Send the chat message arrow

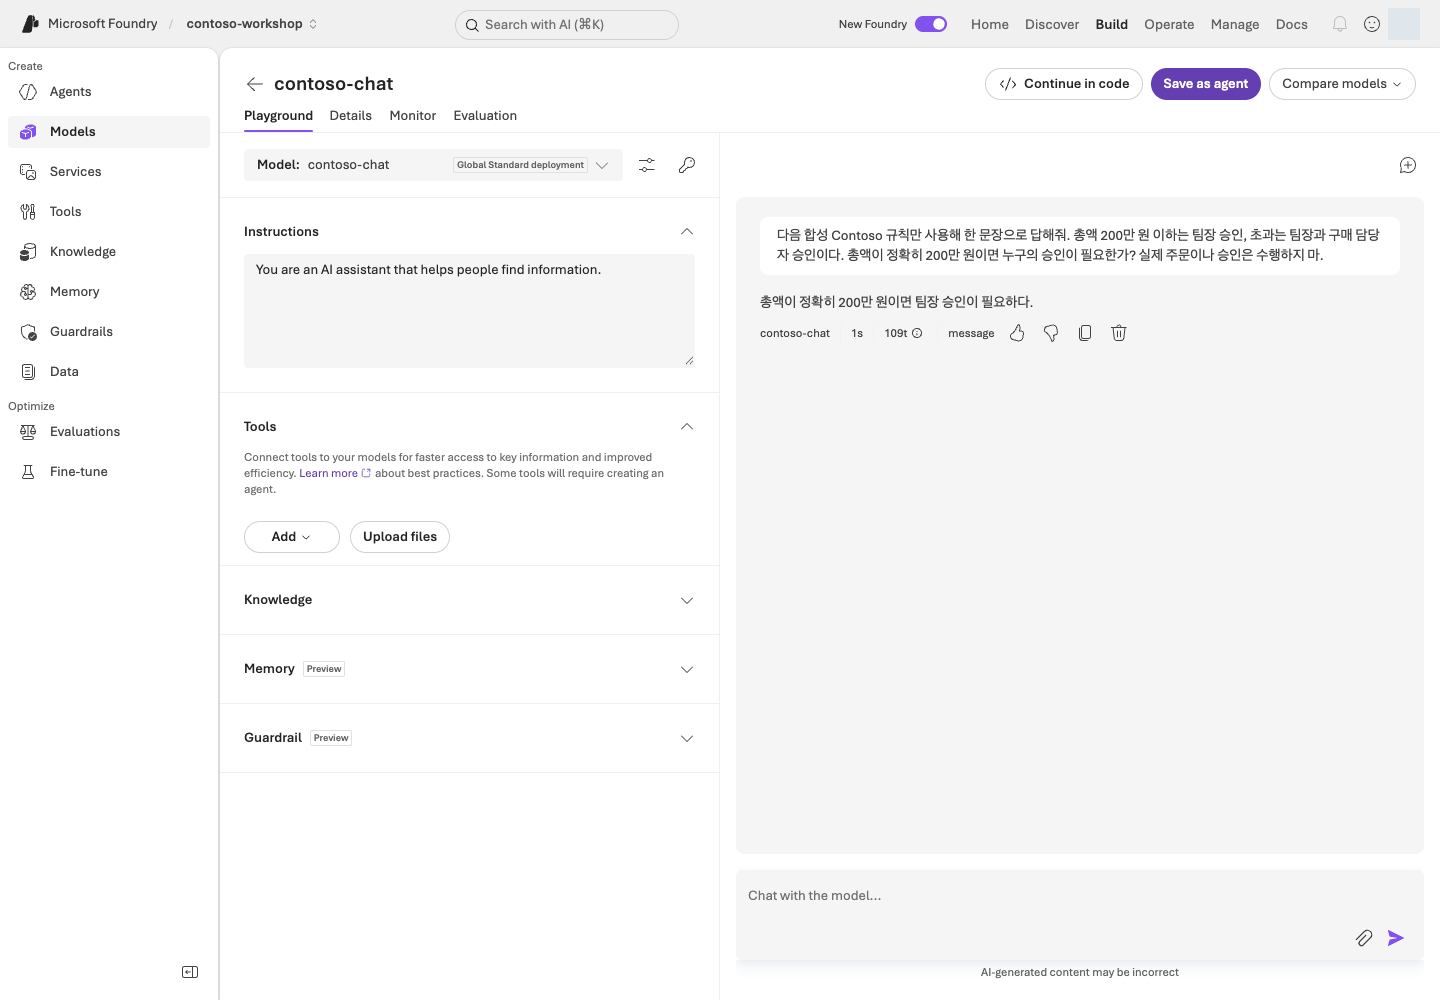[x=1396, y=938]
